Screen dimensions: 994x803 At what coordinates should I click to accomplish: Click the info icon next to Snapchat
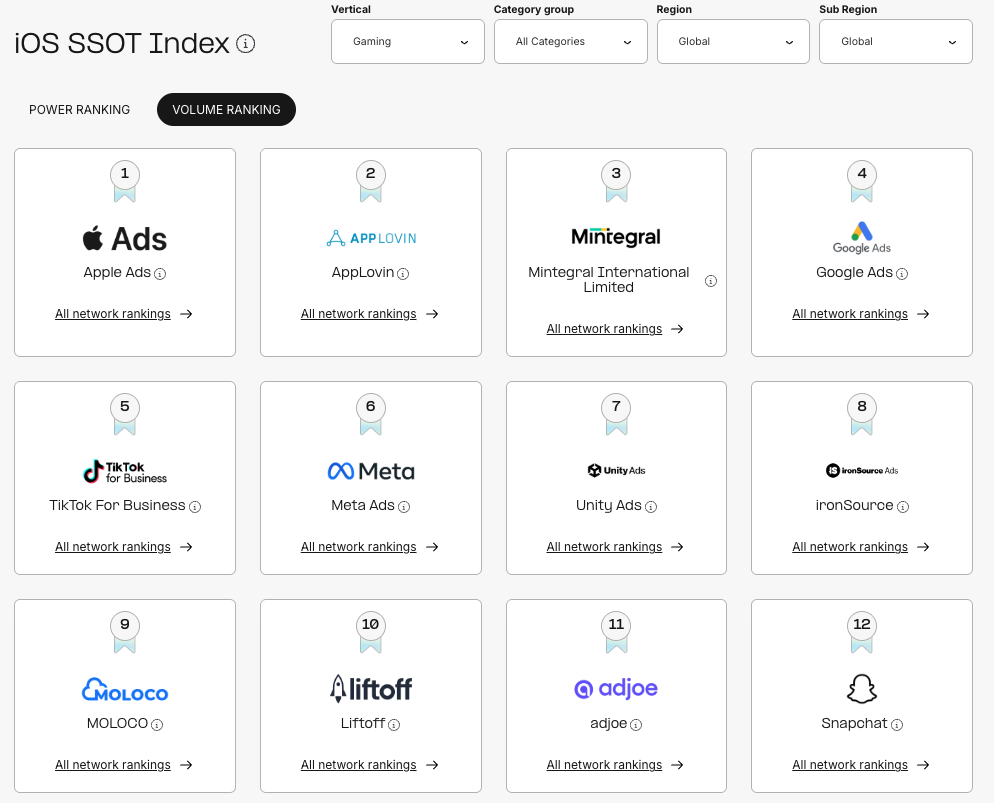point(897,725)
